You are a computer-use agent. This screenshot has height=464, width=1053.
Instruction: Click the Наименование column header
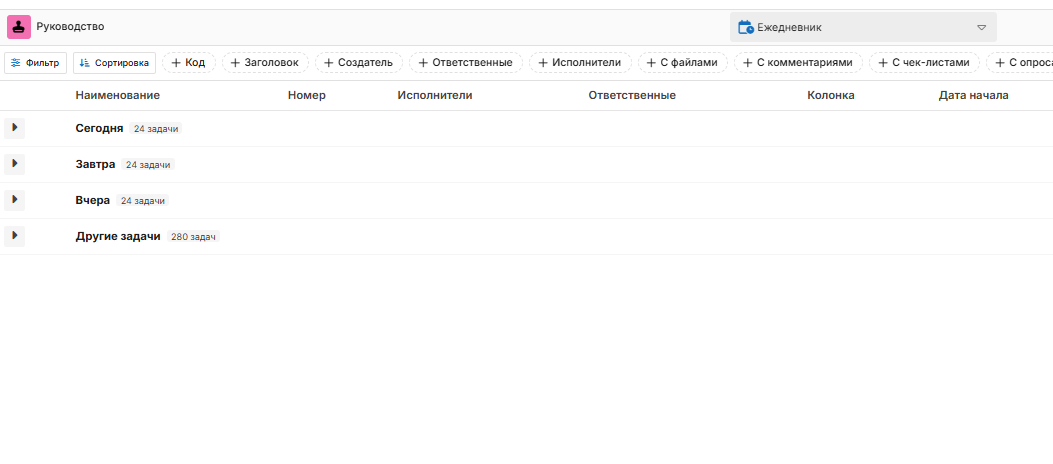coord(118,95)
